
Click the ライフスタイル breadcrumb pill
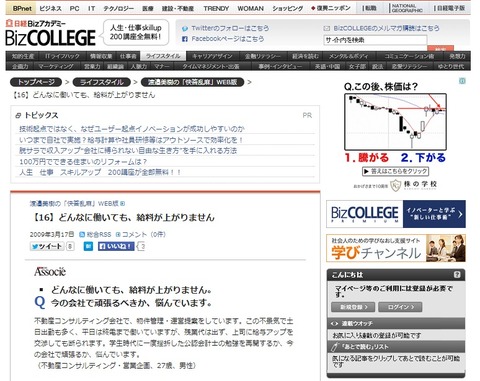click(x=102, y=82)
